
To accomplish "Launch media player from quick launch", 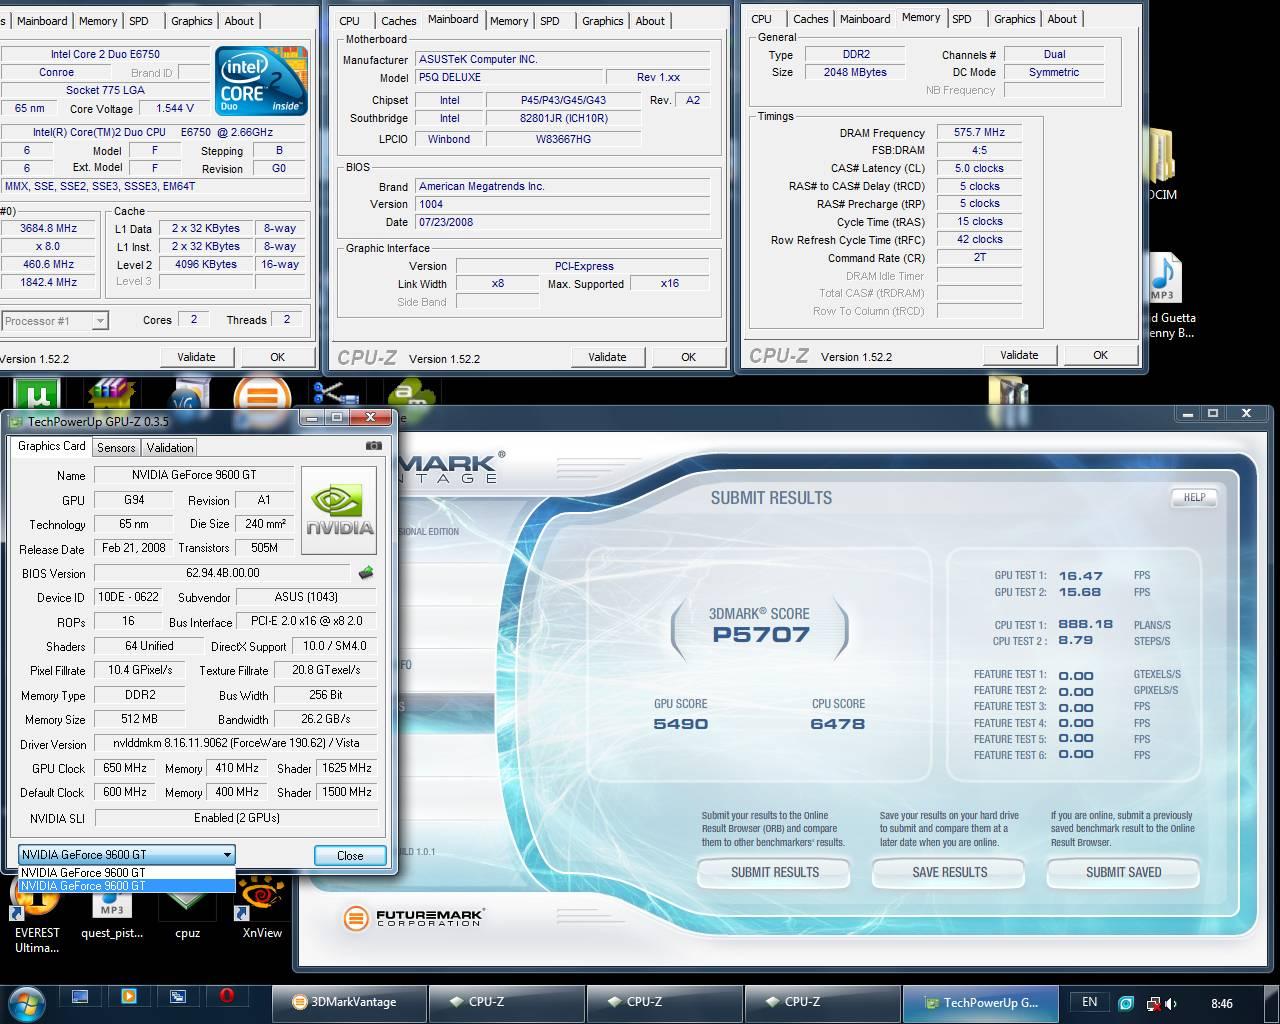I will (x=128, y=997).
